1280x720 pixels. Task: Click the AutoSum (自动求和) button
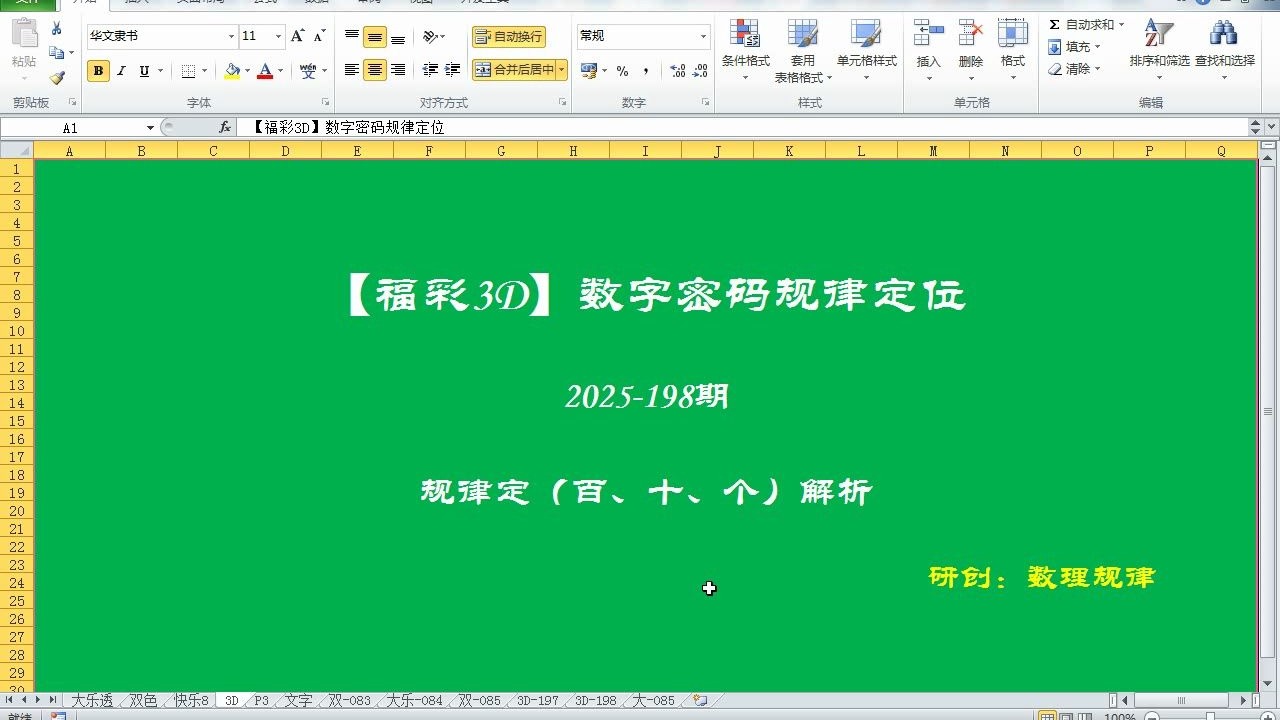[x=1081, y=25]
